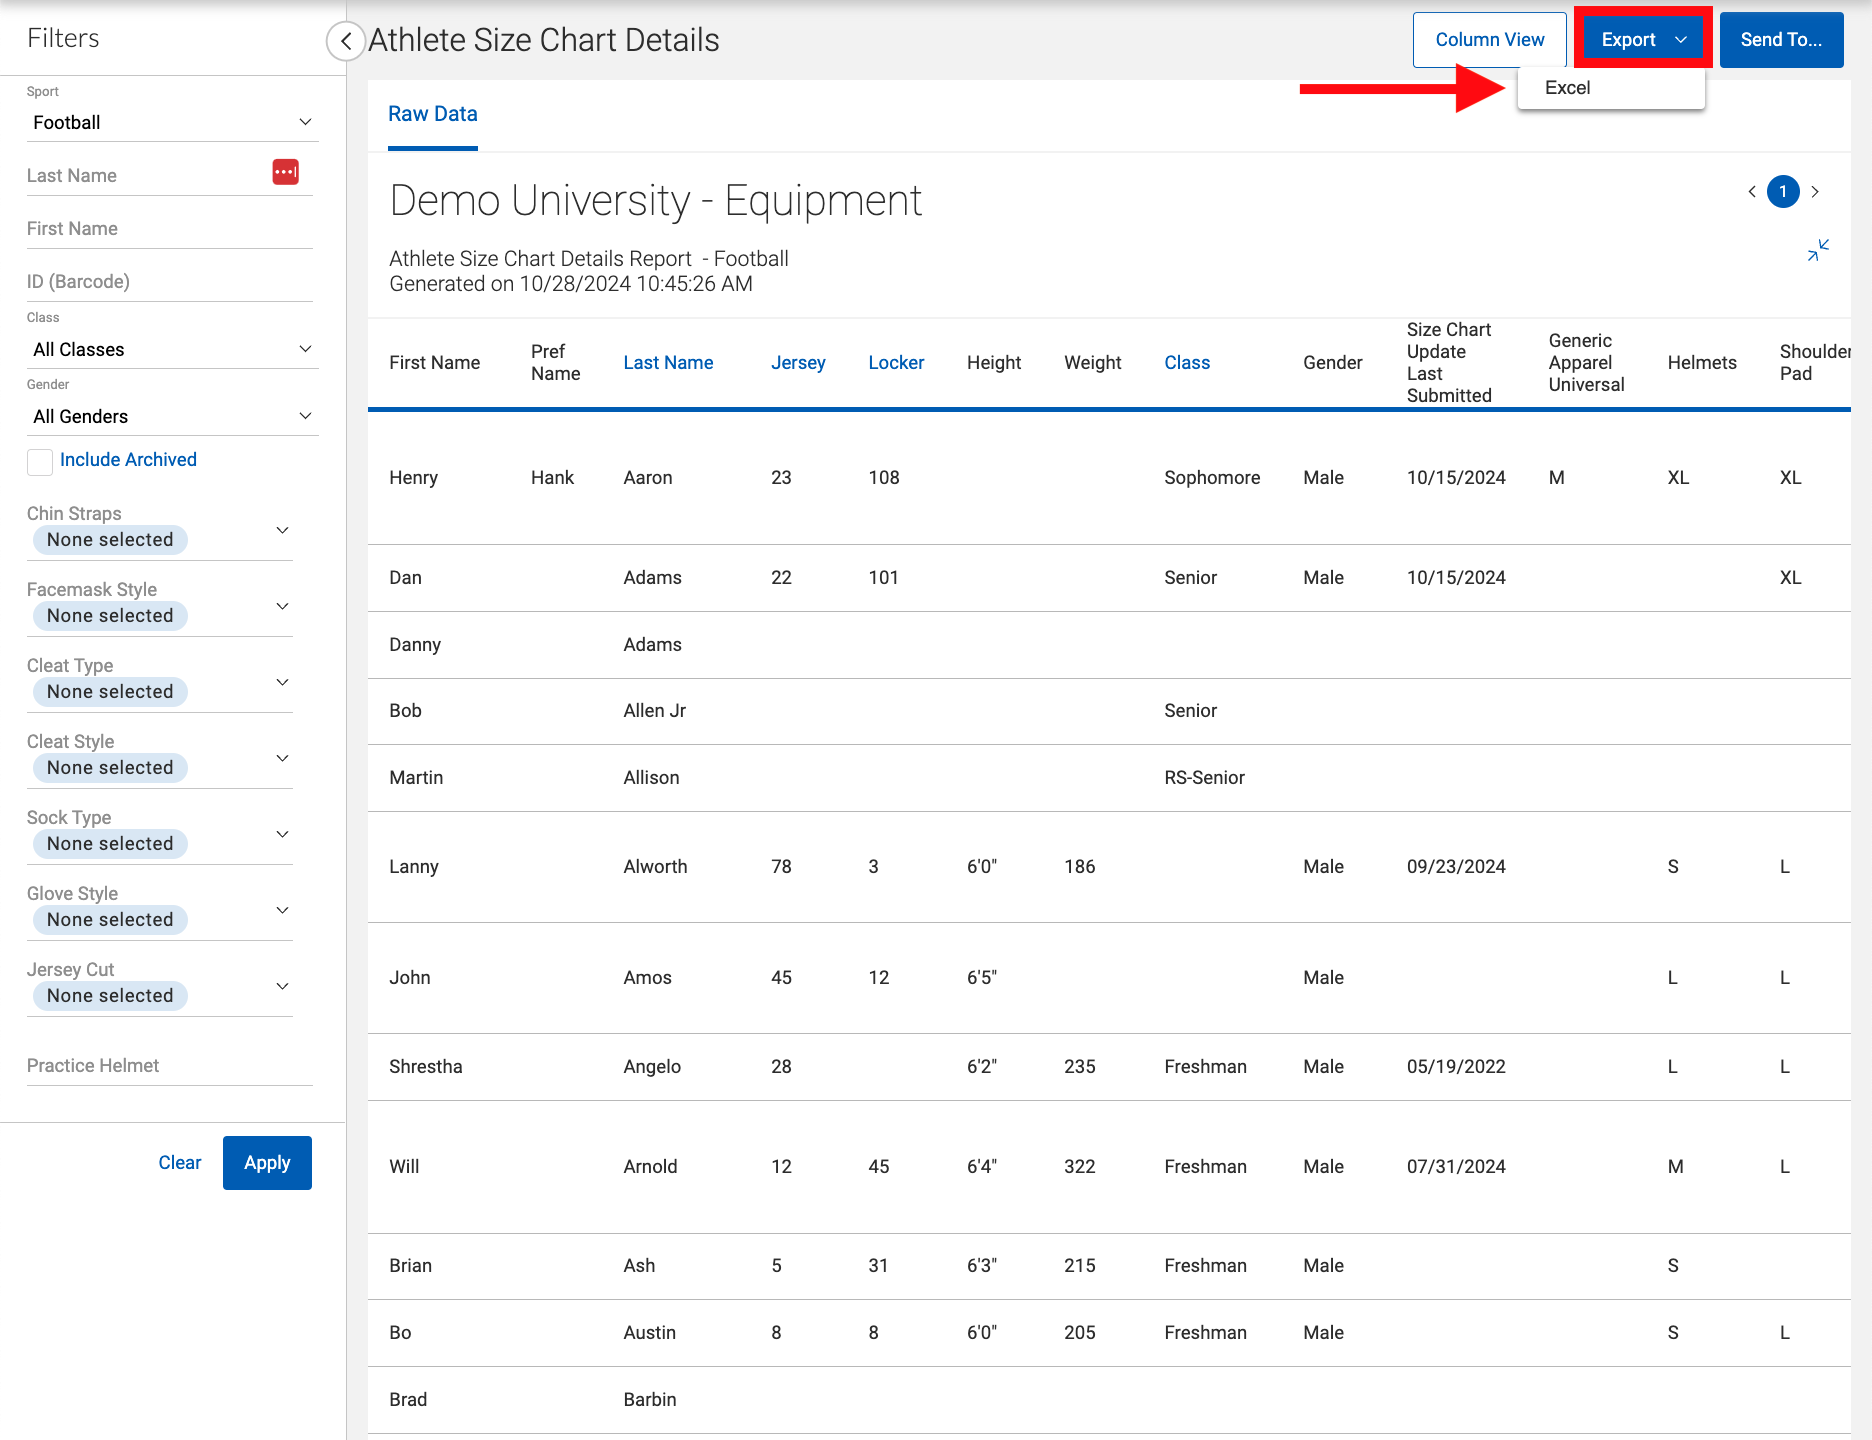Click the Ash last name cell

point(639,1266)
